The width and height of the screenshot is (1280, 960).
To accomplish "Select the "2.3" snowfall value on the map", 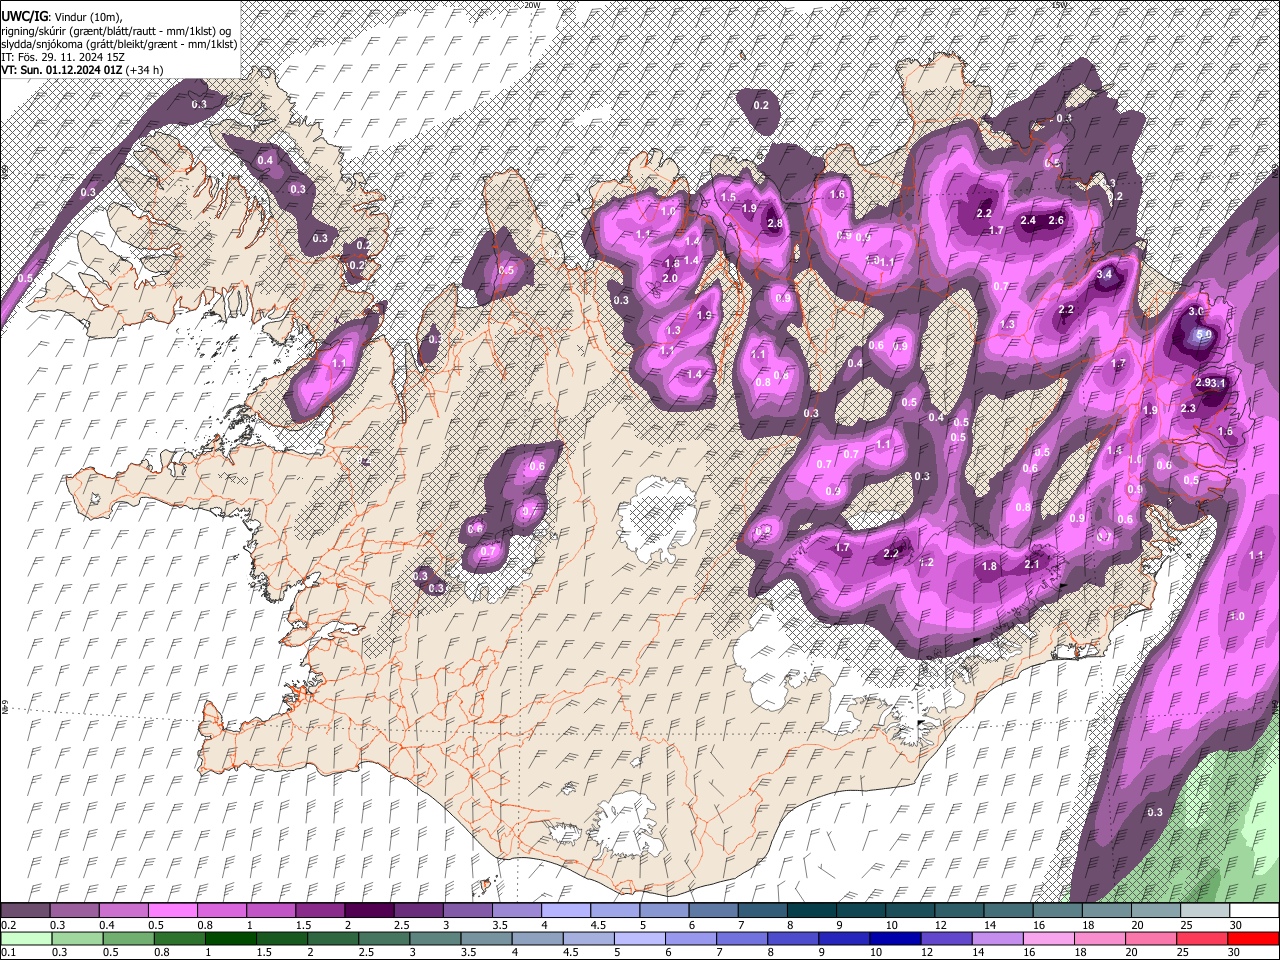I will [x=1188, y=408].
